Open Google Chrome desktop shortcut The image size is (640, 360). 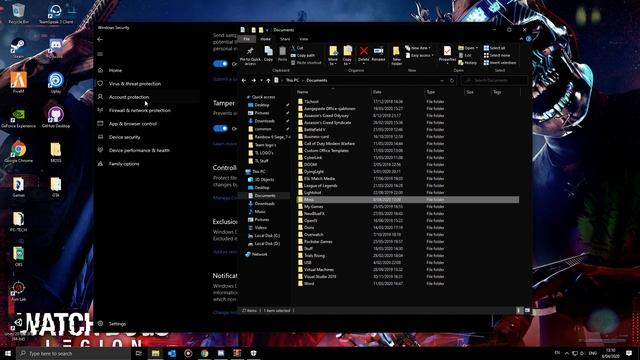coord(18,152)
